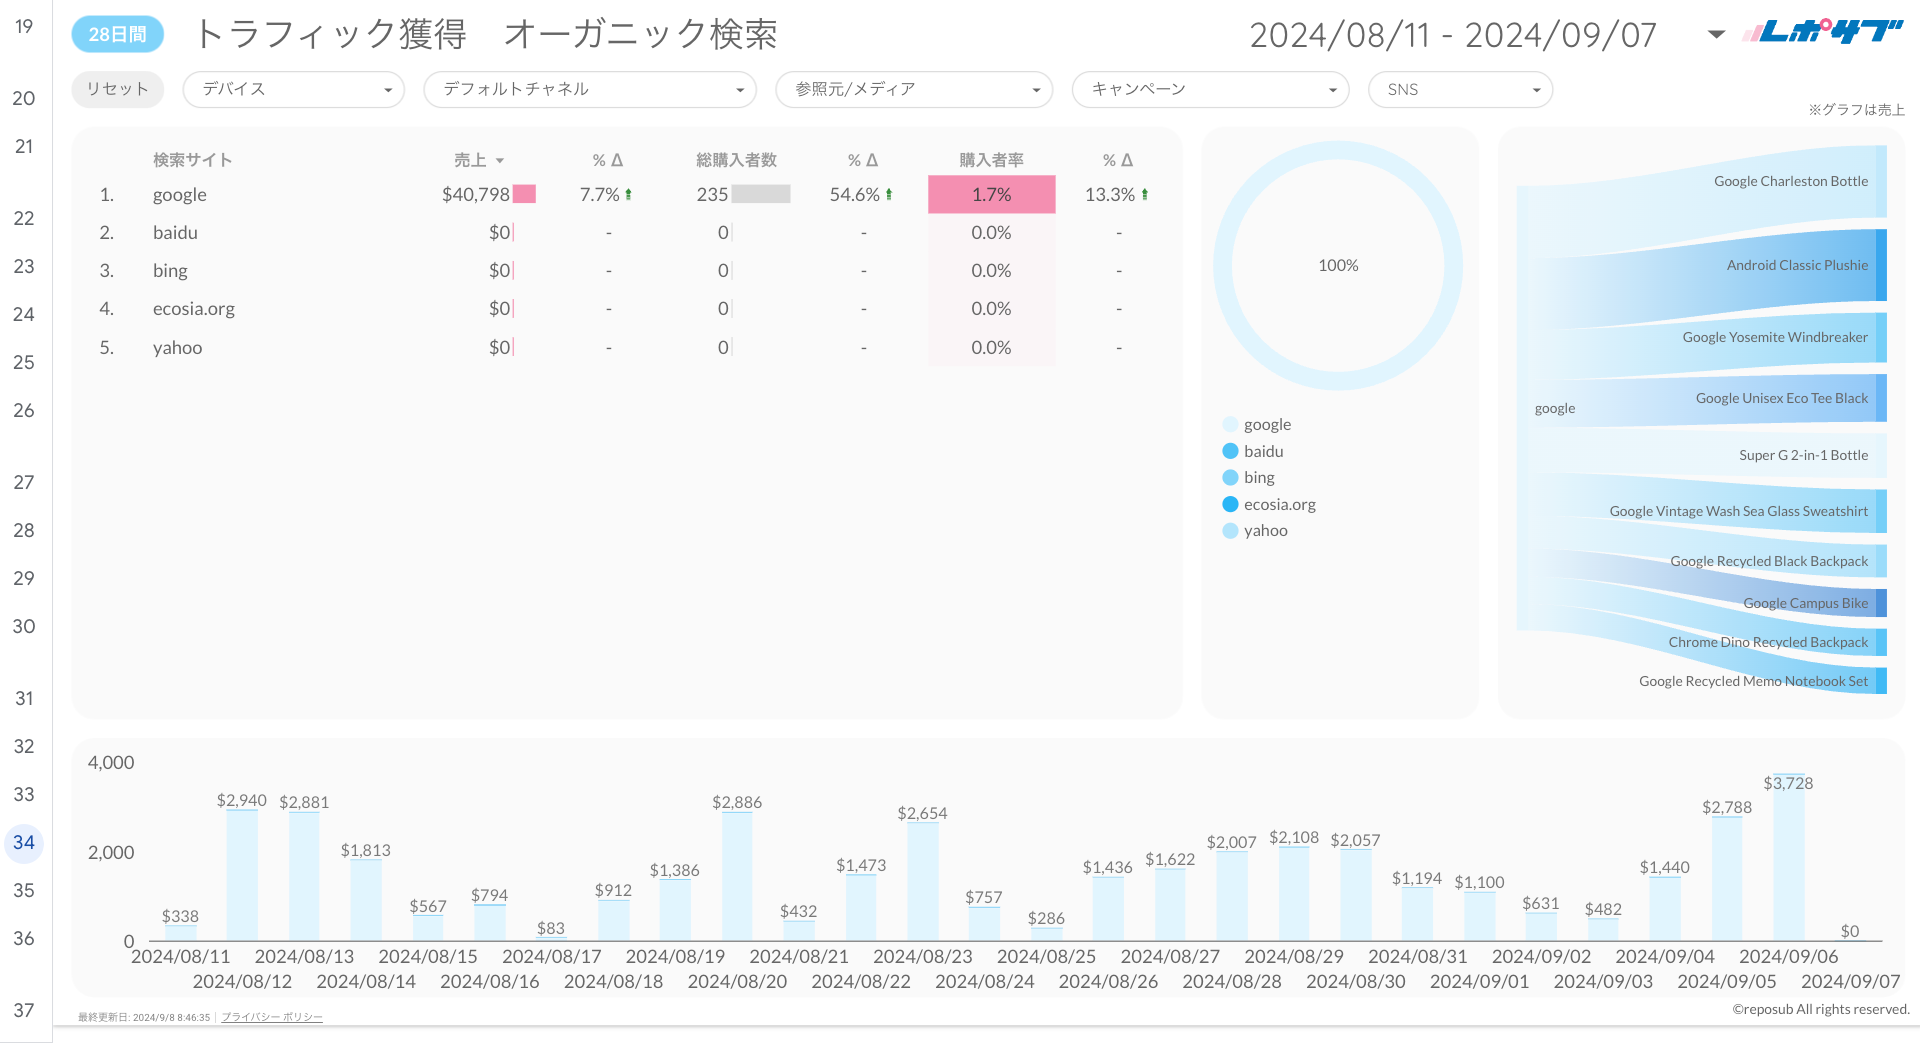Open the プライバシー ポリシー link
The height and width of the screenshot is (1043, 1920).
[271, 1016]
